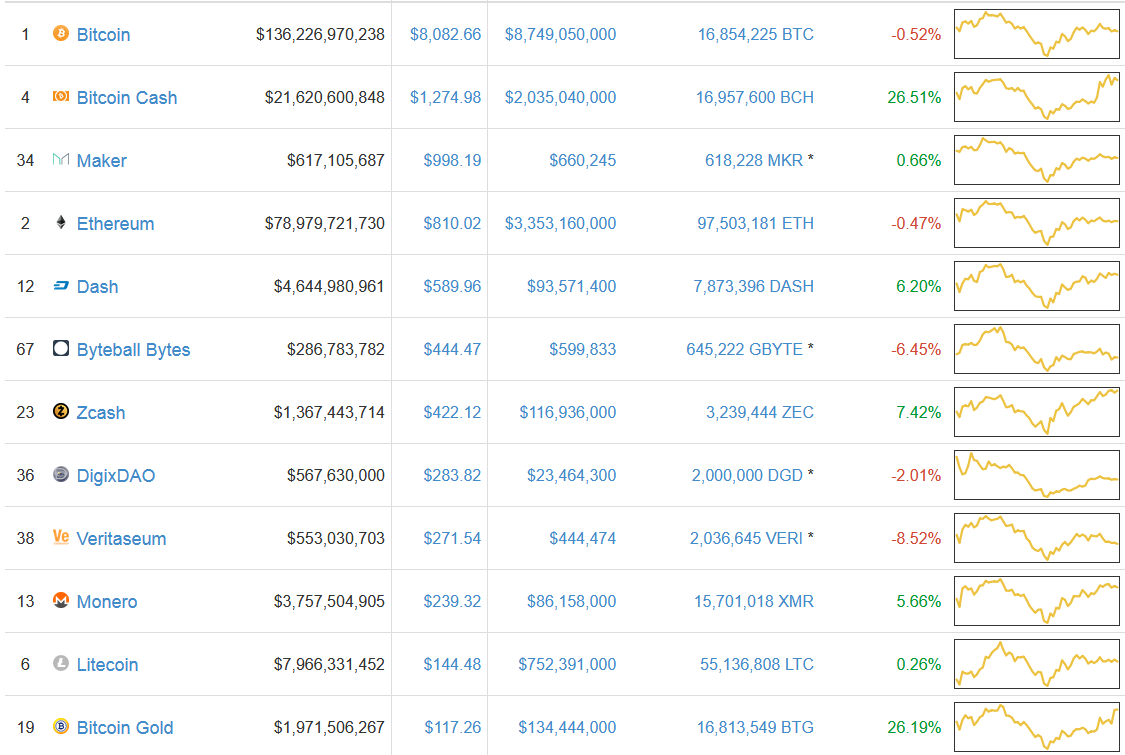Click Bitcoin price $8,082.66
The height and width of the screenshot is (755, 1125).
[446, 34]
